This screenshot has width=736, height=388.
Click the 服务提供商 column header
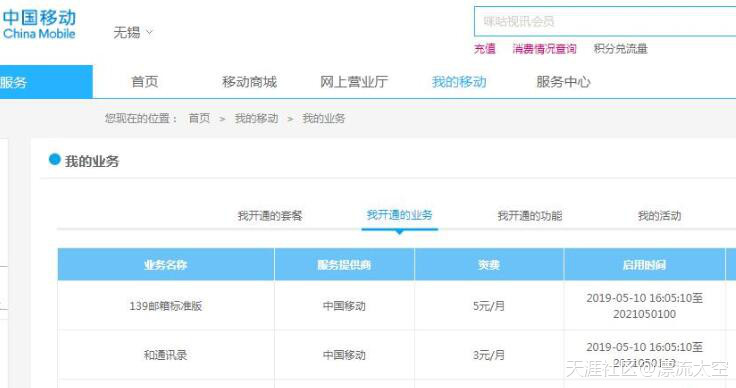click(344, 265)
